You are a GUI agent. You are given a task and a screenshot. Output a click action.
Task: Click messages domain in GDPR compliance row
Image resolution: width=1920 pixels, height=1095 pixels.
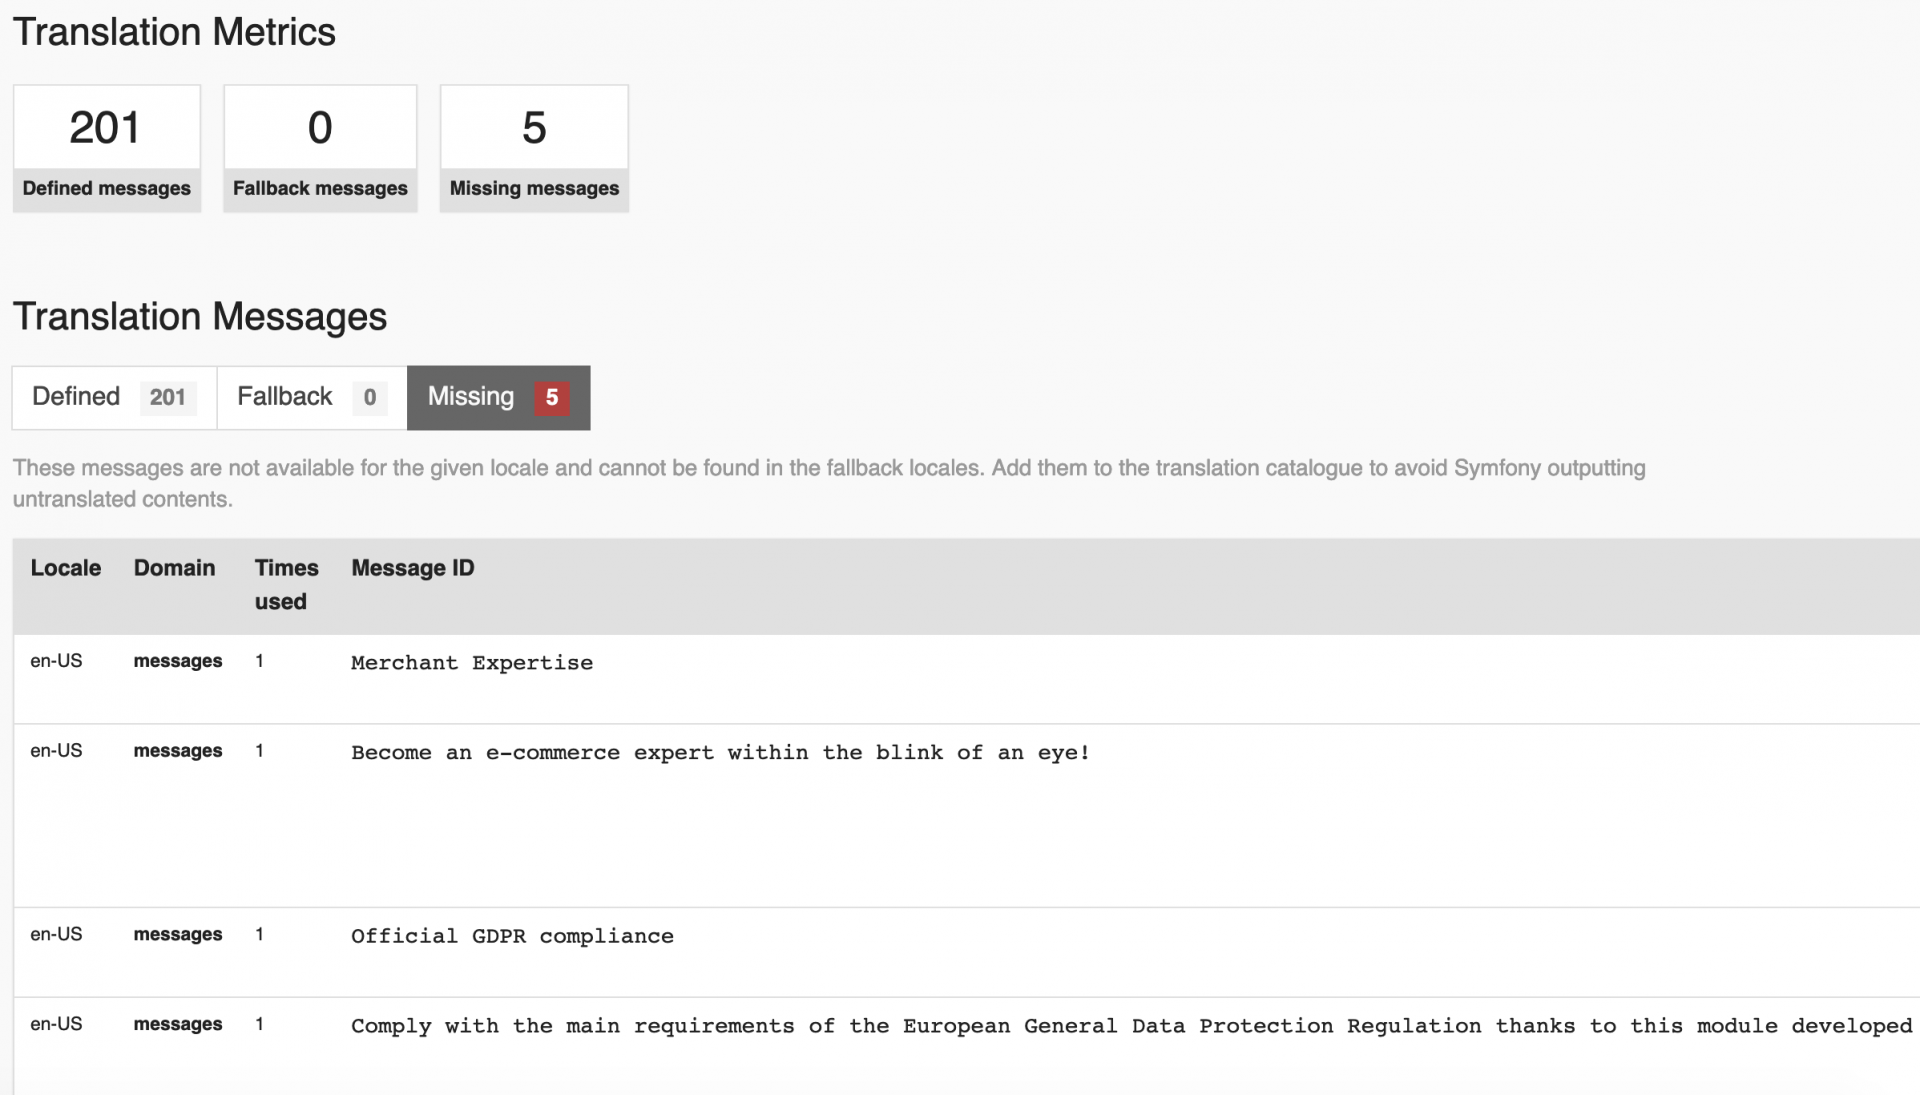click(178, 935)
